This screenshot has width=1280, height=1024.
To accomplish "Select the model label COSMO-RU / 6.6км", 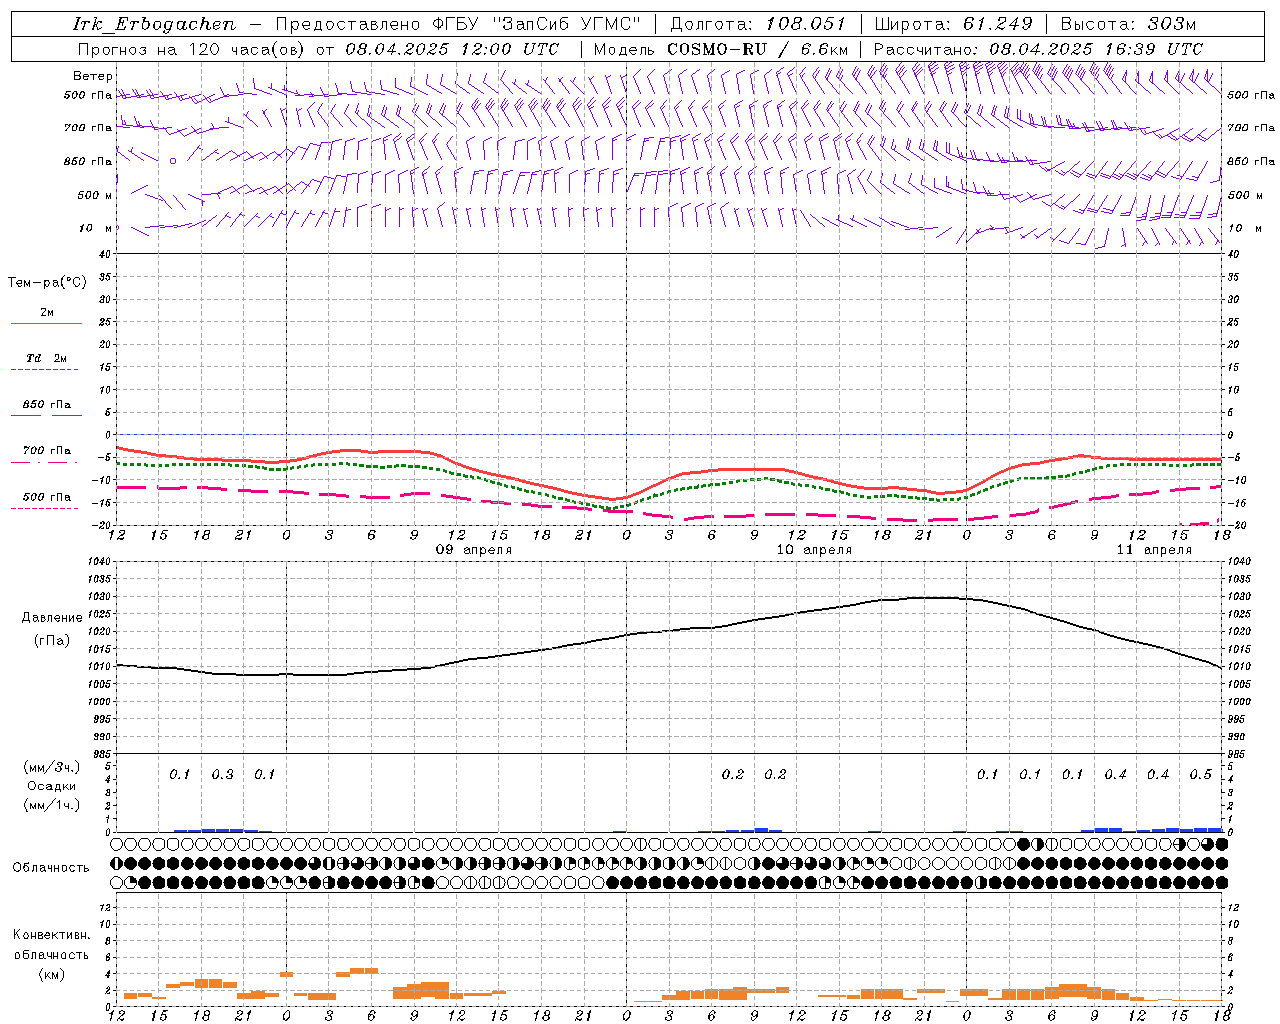I will point(758,49).
